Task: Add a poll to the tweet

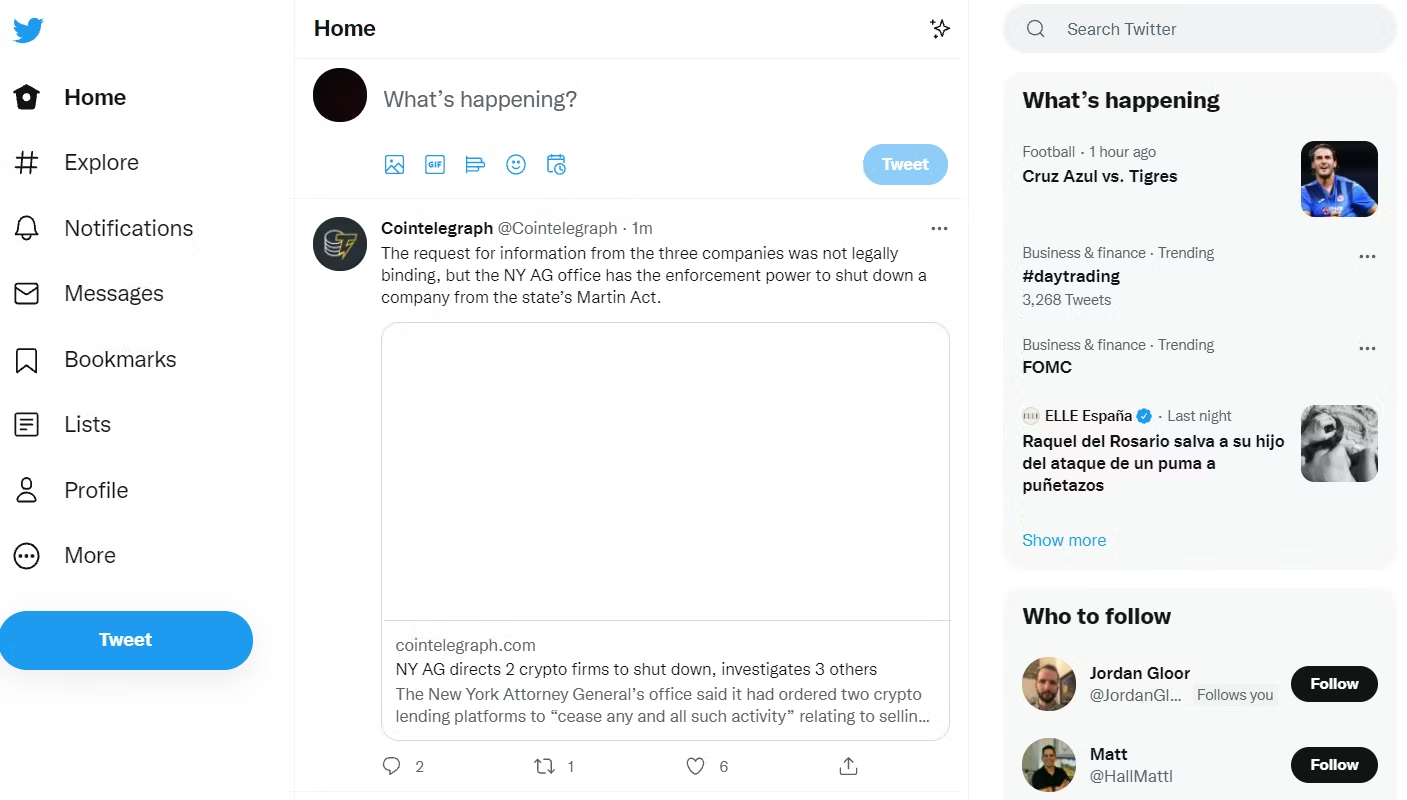Action: point(475,164)
